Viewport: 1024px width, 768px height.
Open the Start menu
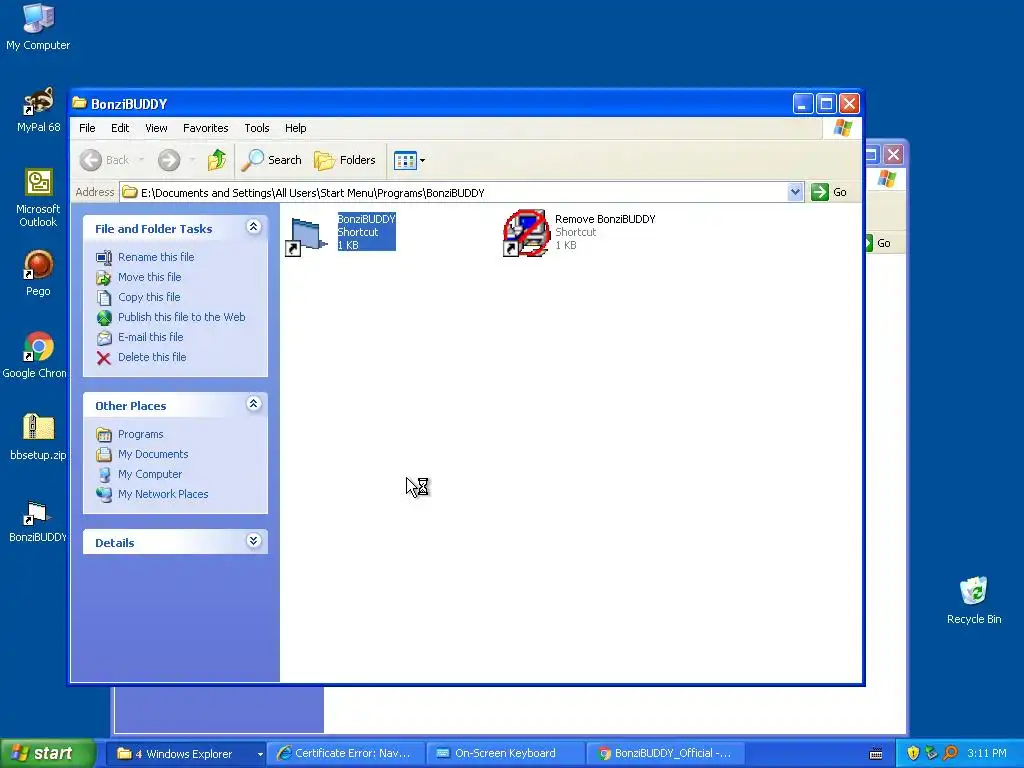pyautogui.click(x=47, y=753)
